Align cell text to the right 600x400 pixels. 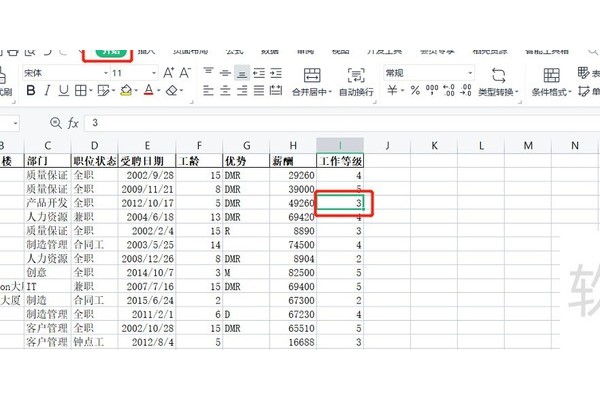click(242, 91)
